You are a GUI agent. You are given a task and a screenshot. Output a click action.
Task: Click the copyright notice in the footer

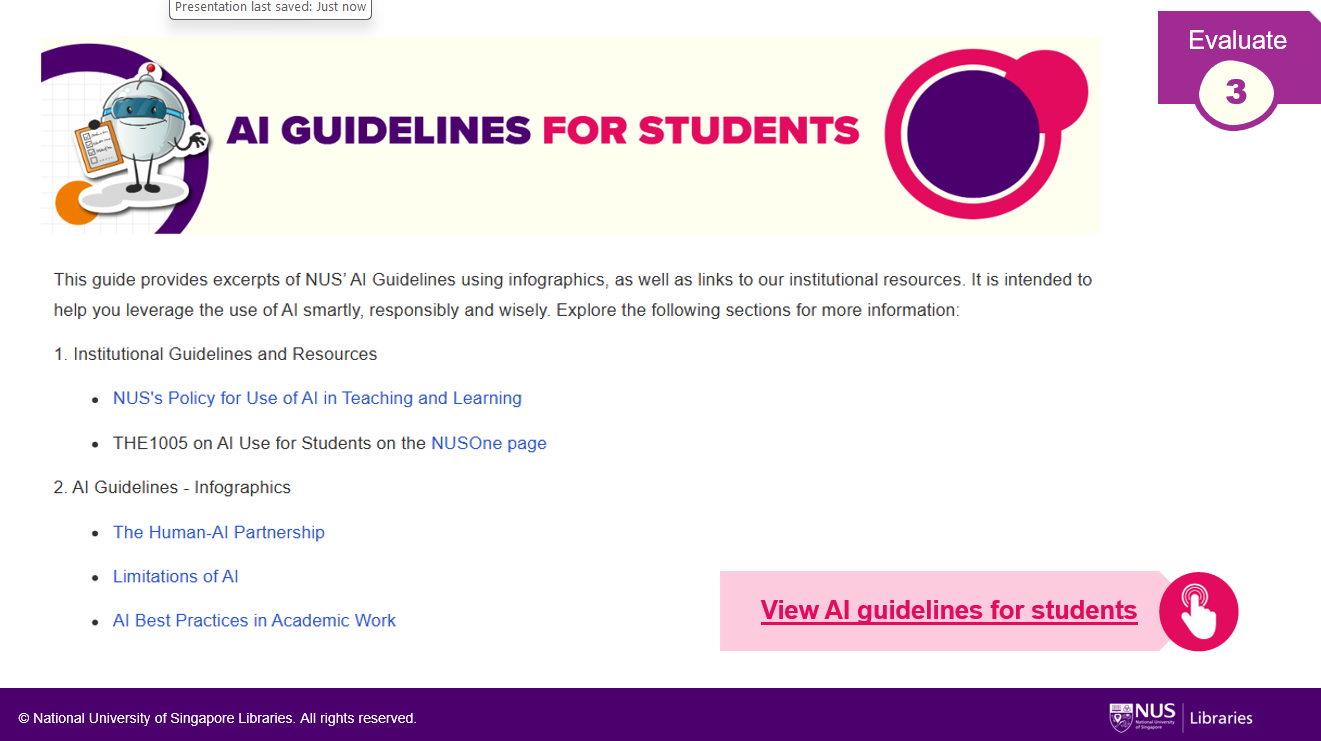pos(217,718)
